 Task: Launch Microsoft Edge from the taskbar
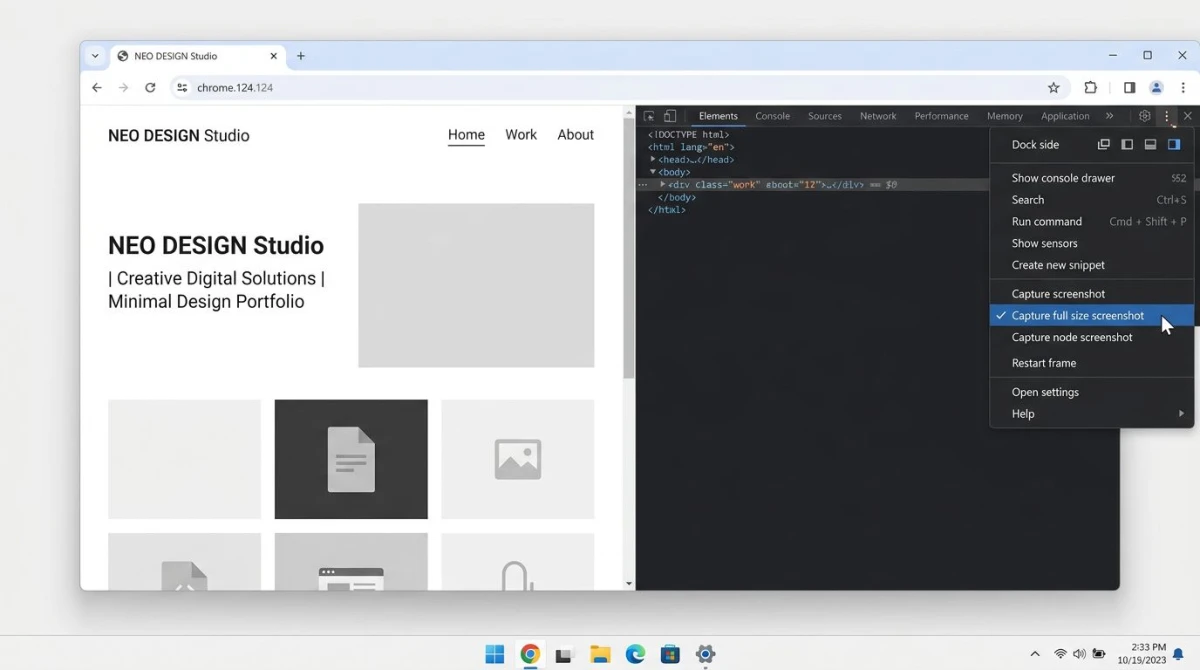635,654
